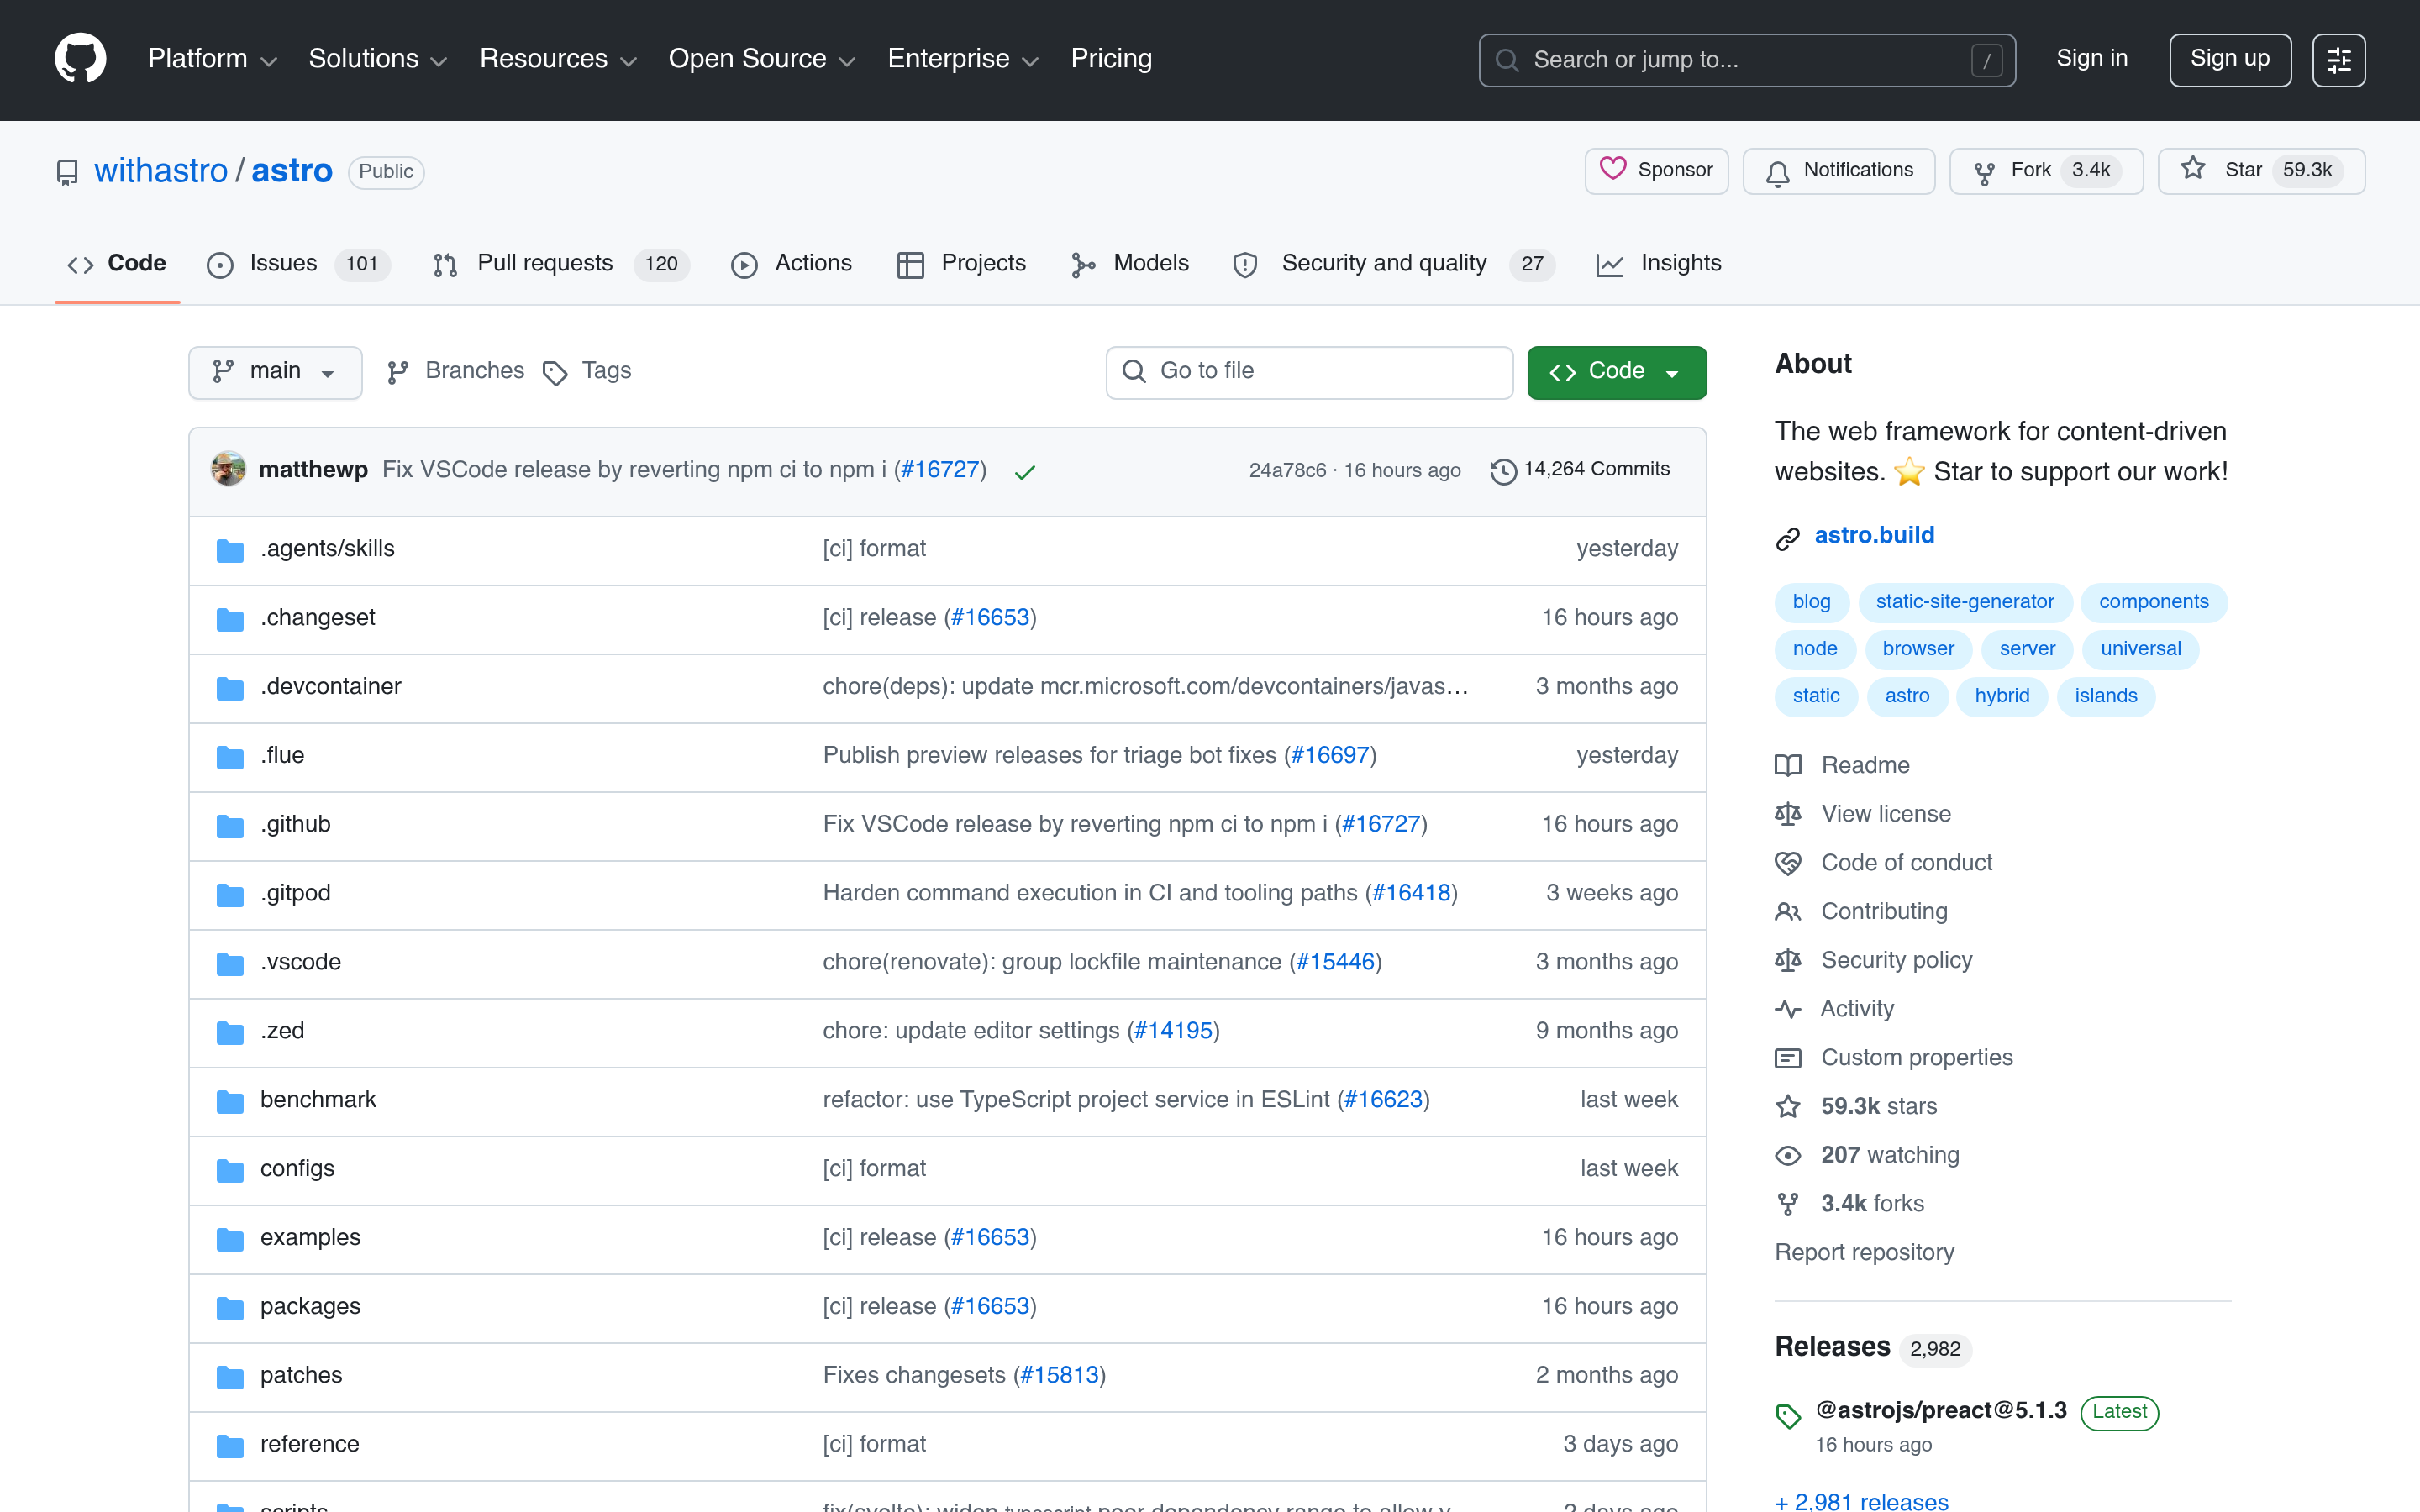This screenshot has width=2420, height=1512.
Task: Switch to the Insights tab
Action: click(1659, 264)
